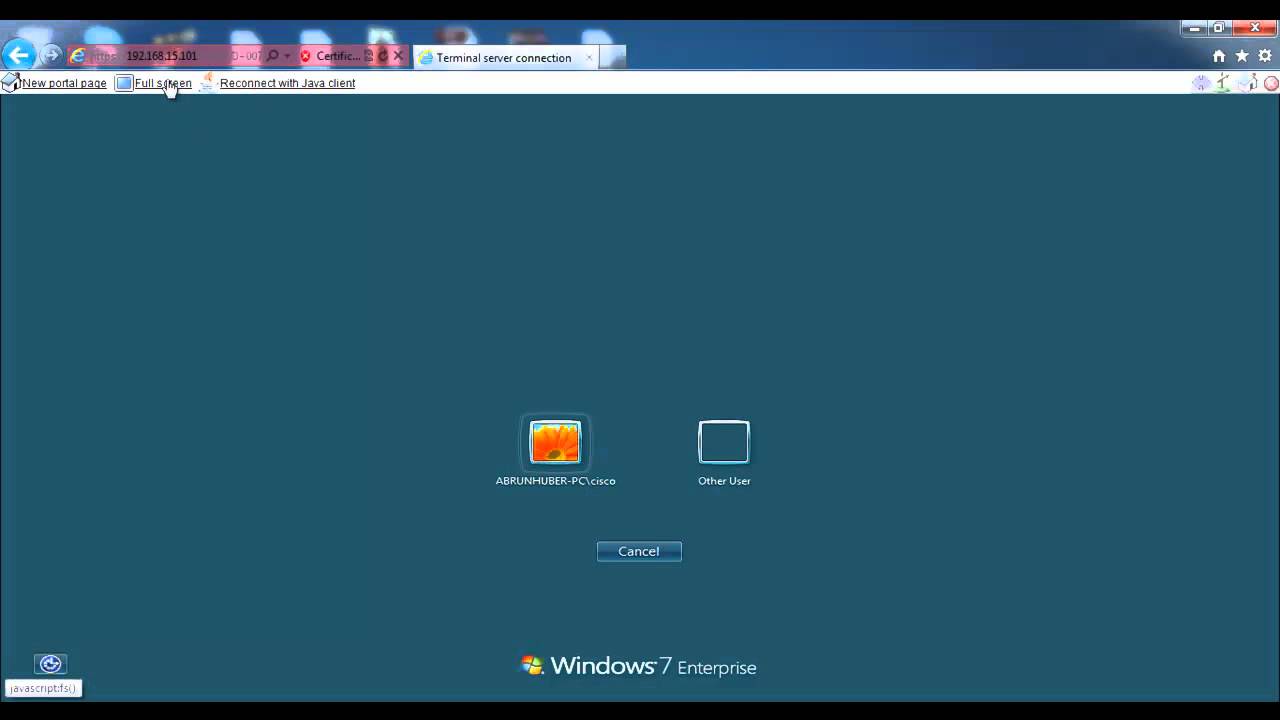Select the ABRUNHUBER-PC\cisco user tile
Screen dimensions: 1280x720
click(x=555, y=442)
